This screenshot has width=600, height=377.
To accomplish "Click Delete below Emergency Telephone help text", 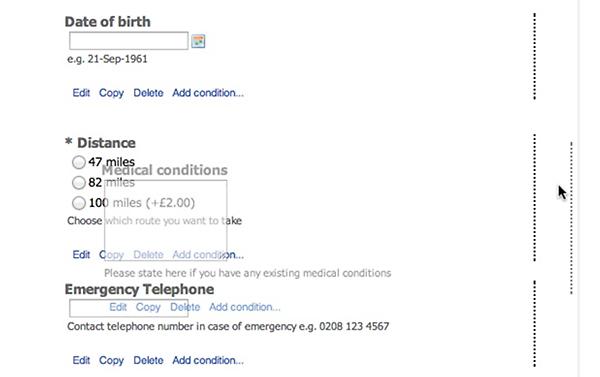I will click(x=148, y=361).
